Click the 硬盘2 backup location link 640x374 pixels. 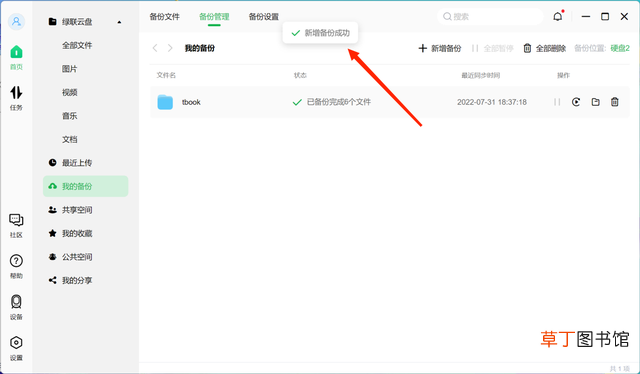point(620,49)
